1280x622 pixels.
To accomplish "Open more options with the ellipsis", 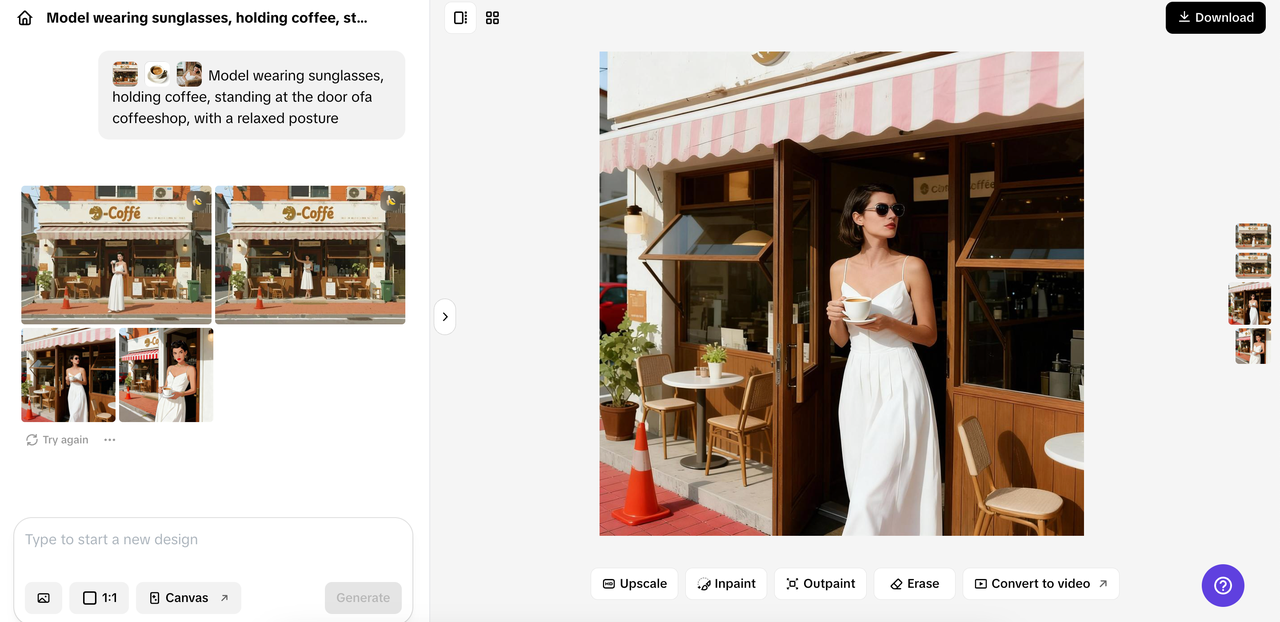I will [109, 439].
